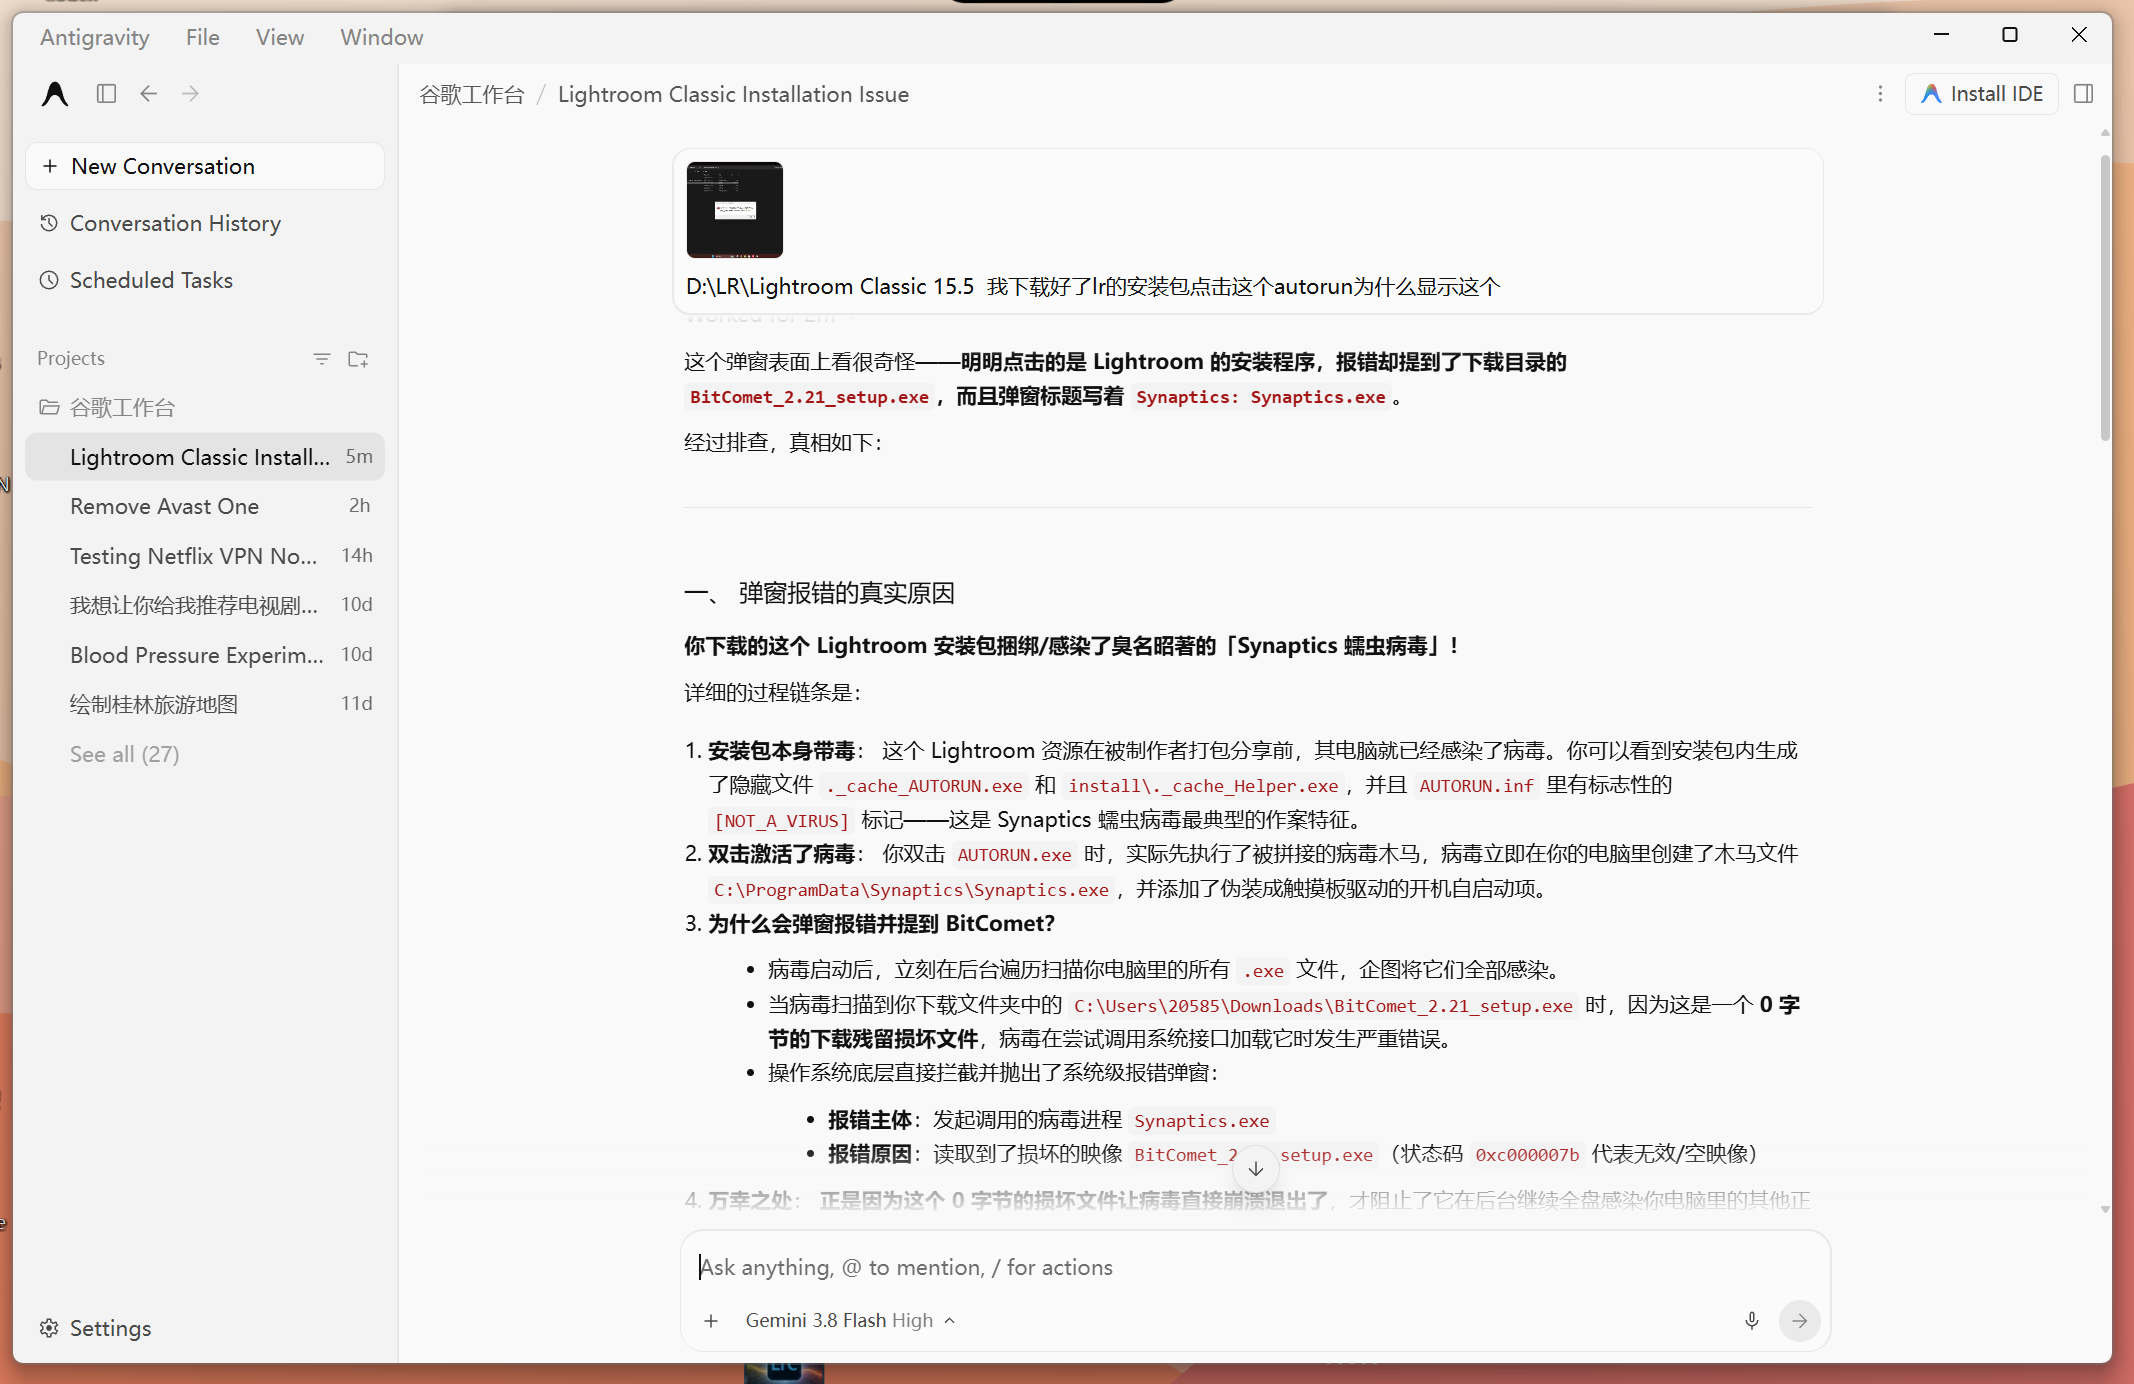
Task: Open Conversation History
Action: (205, 223)
